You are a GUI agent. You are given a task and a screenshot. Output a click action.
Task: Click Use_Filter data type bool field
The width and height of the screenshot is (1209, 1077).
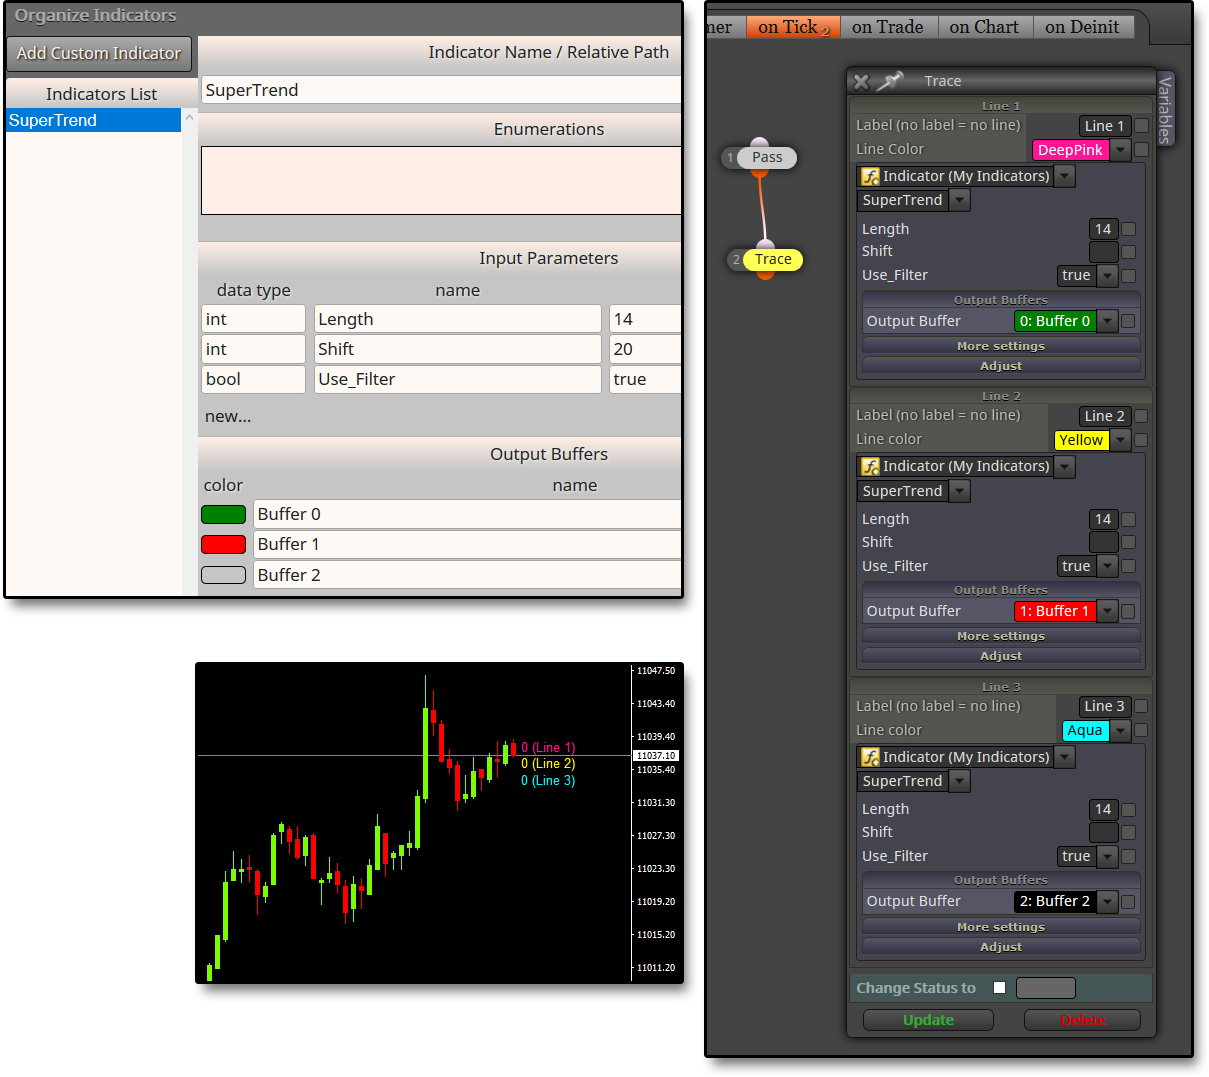253,379
